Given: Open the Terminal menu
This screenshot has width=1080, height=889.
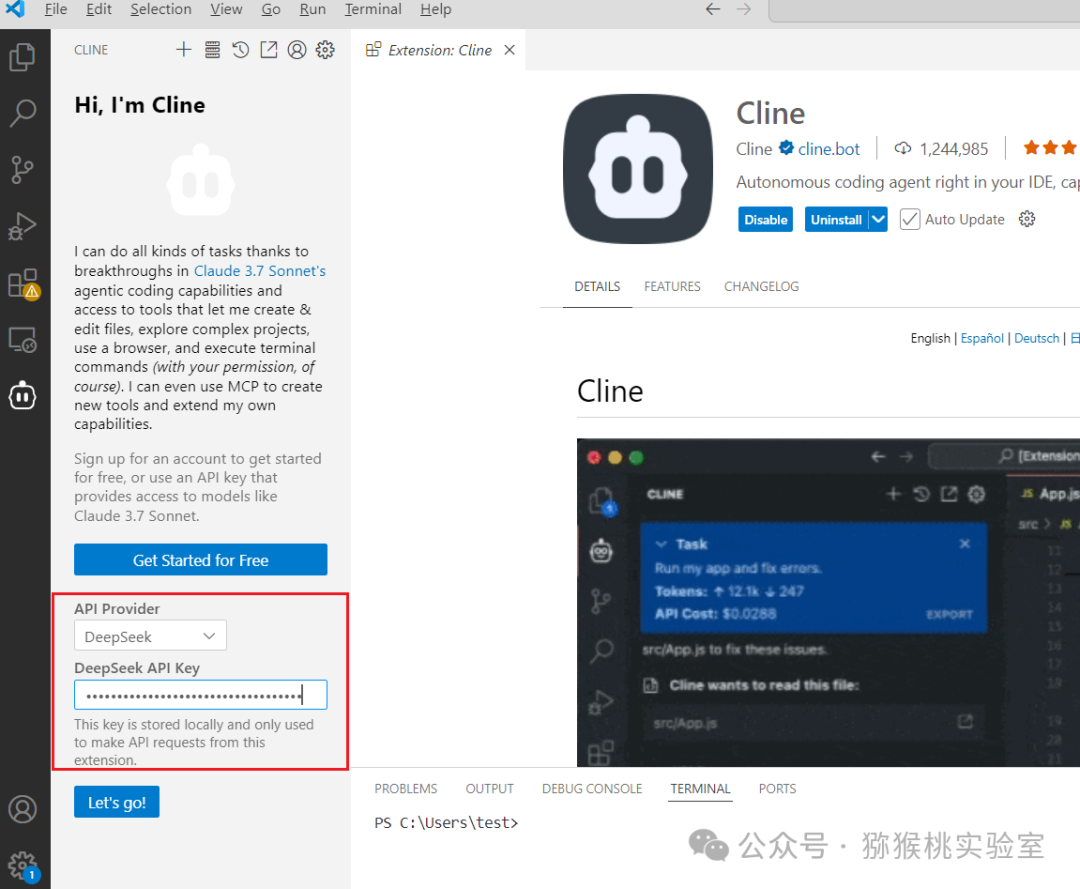Looking at the screenshot, I should pyautogui.click(x=373, y=9).
